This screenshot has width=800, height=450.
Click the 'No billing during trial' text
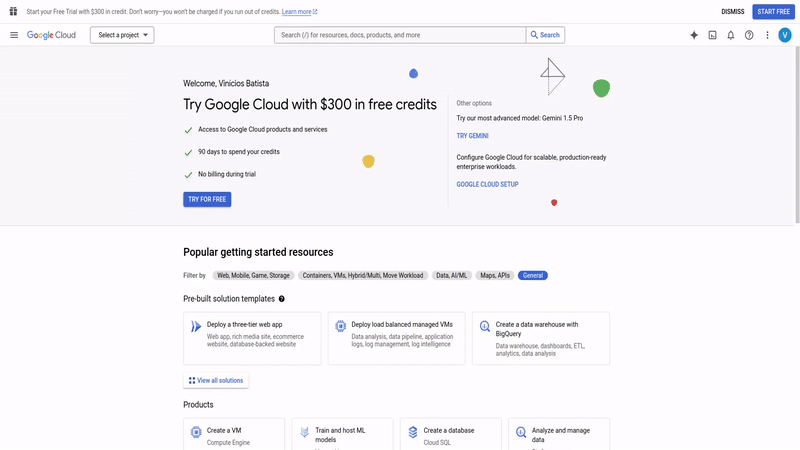click(x=227, y=174)
